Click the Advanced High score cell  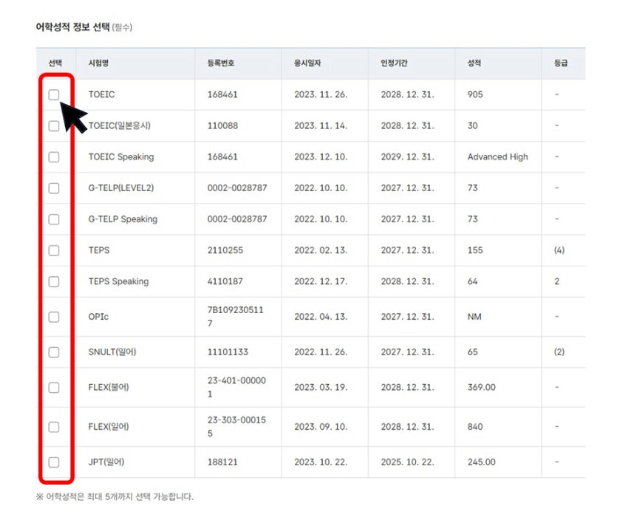pos(498,157)
